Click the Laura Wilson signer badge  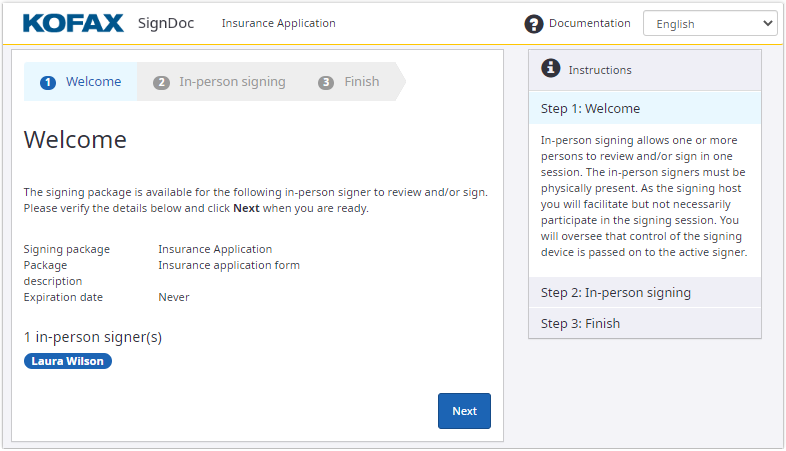point(68,361)
